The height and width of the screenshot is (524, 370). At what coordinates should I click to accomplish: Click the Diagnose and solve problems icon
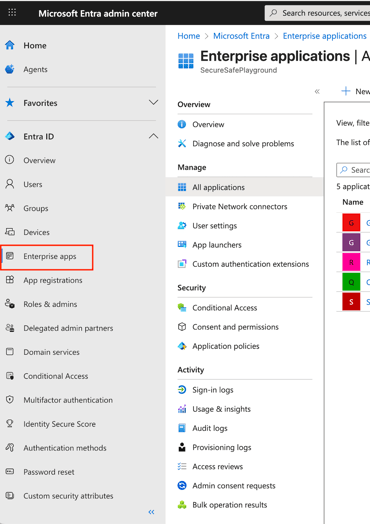(x=182, y=143)
